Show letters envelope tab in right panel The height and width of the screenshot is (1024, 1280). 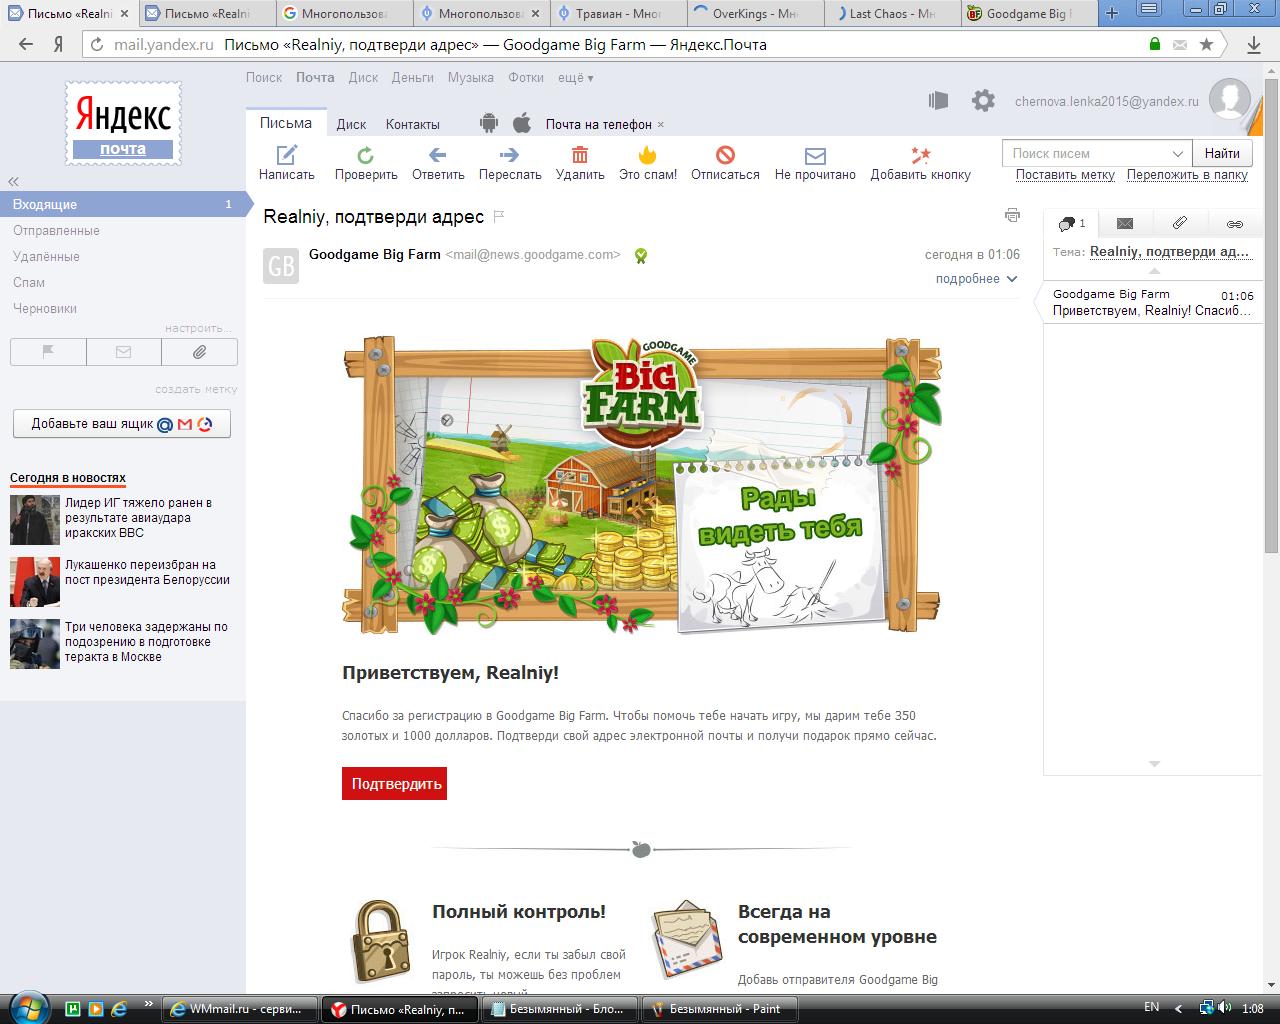1125,224
